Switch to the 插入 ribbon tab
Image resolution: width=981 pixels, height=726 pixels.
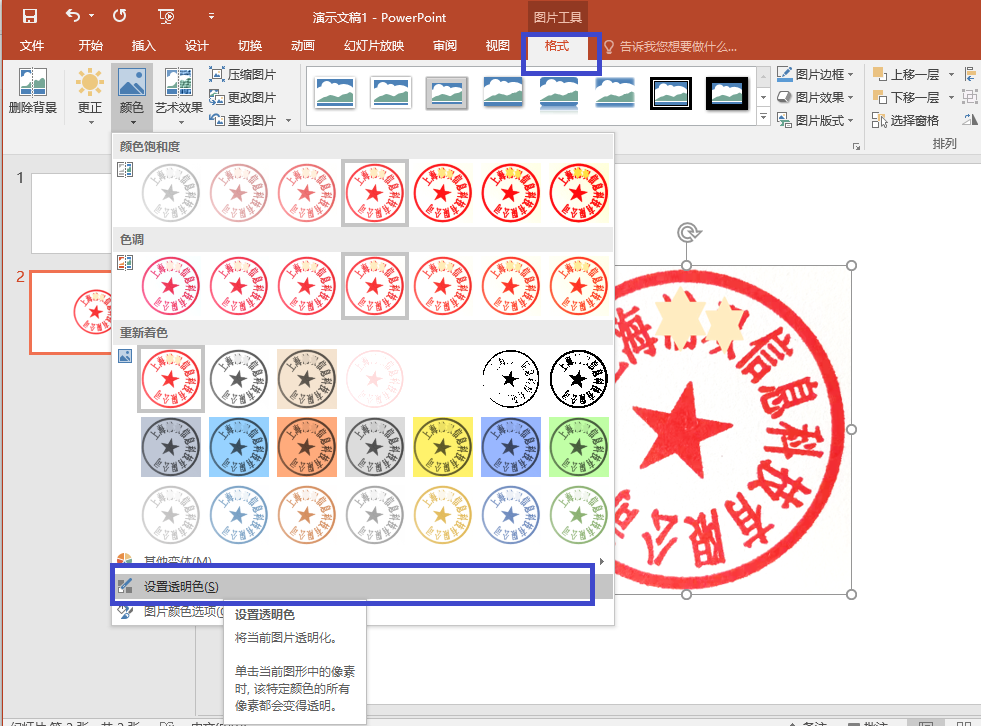point(143,46)
